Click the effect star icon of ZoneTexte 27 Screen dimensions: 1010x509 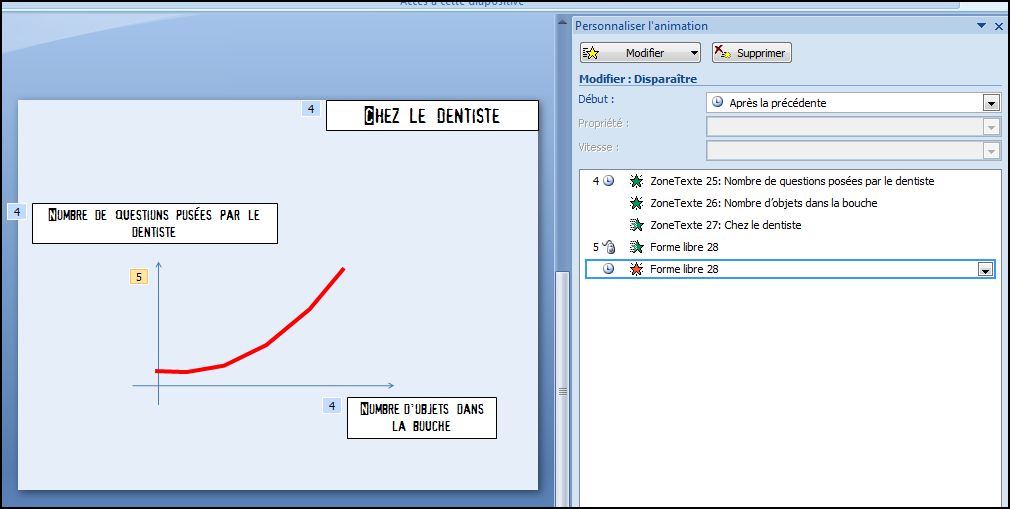pyautogui.click(x=636, y=225)
